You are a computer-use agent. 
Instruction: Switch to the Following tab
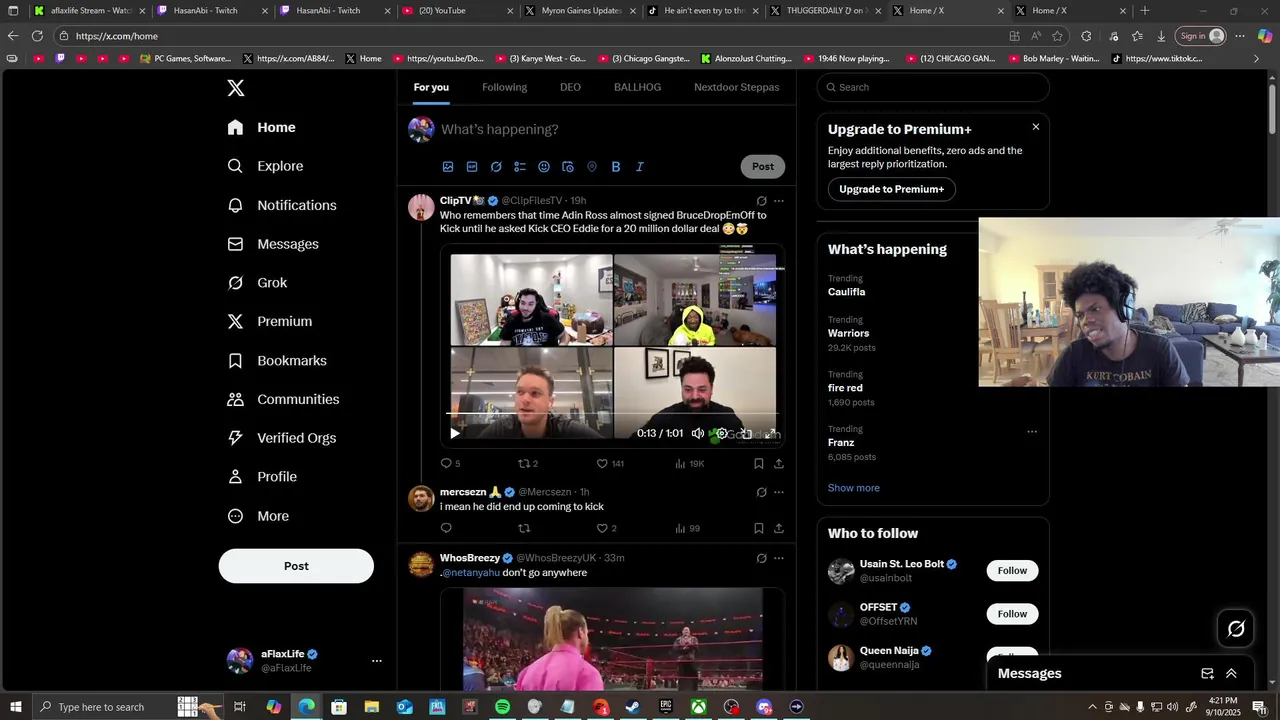504,87
